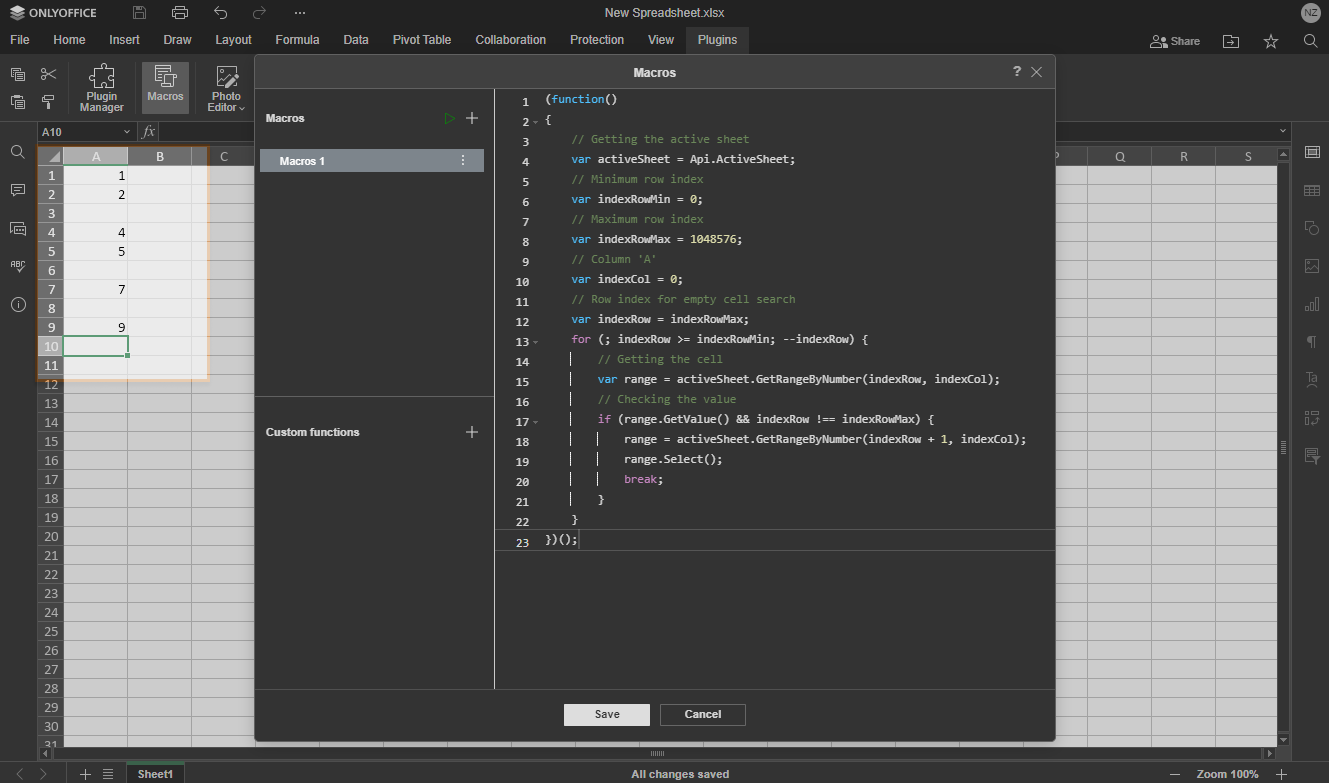Select the Sheet1 tab
The image size is (1329, 783).
(155, 774)
